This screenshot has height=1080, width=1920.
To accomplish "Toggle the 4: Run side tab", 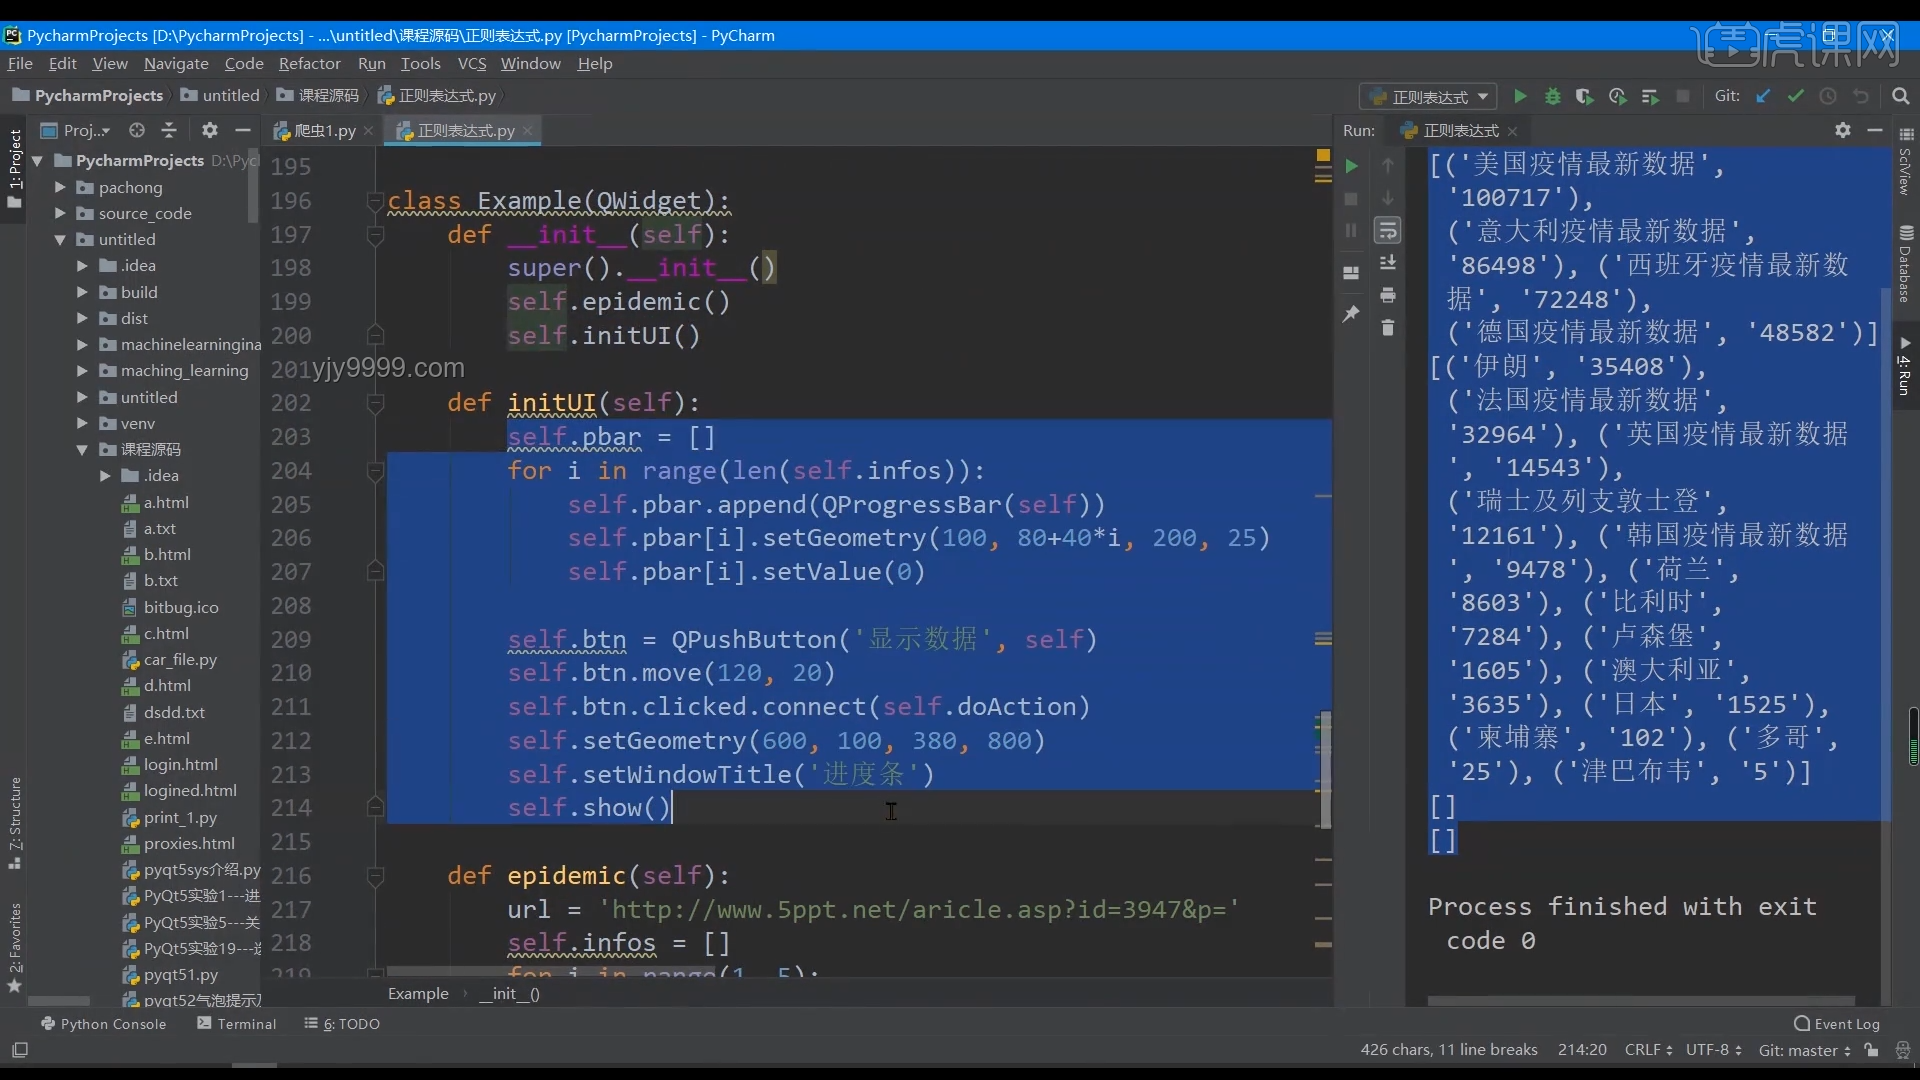I will [1906, 367].
